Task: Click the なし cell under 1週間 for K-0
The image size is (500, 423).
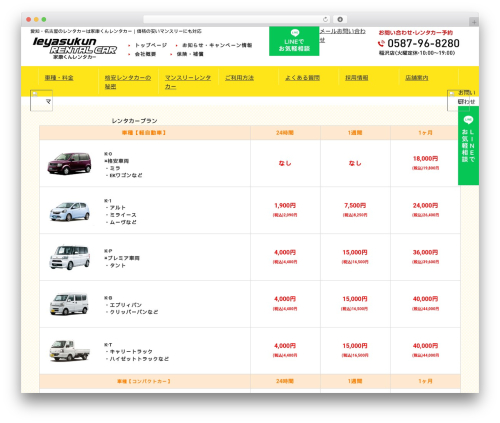Action: pyautogui.click(x=355, y=163)
